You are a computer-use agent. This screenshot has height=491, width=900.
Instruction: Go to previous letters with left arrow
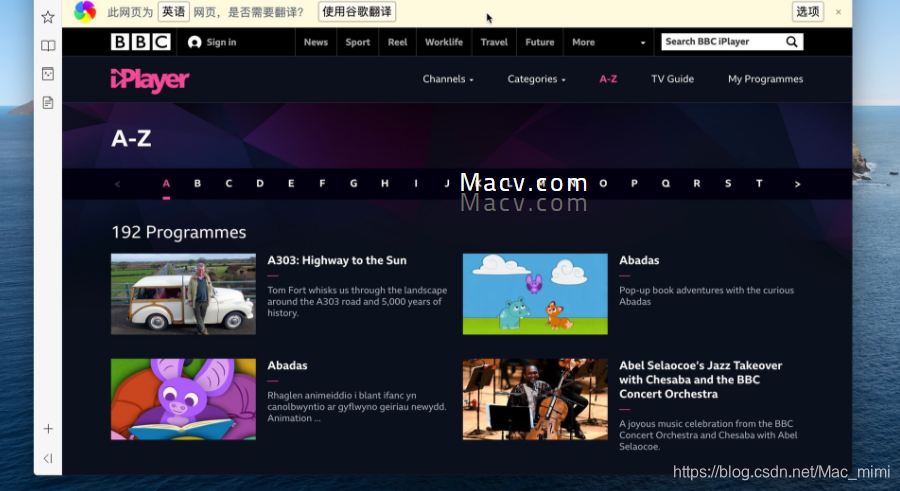pyautogui.click(x=118, y=184)
